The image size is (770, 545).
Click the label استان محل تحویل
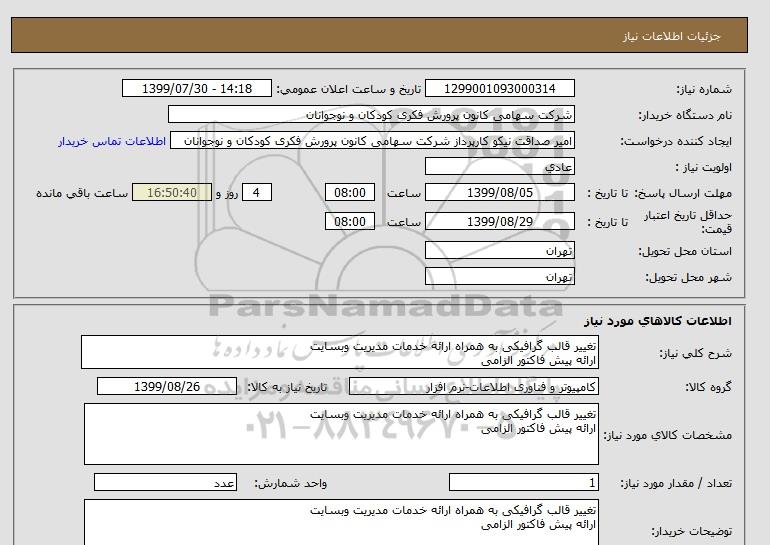coord(685,251)
